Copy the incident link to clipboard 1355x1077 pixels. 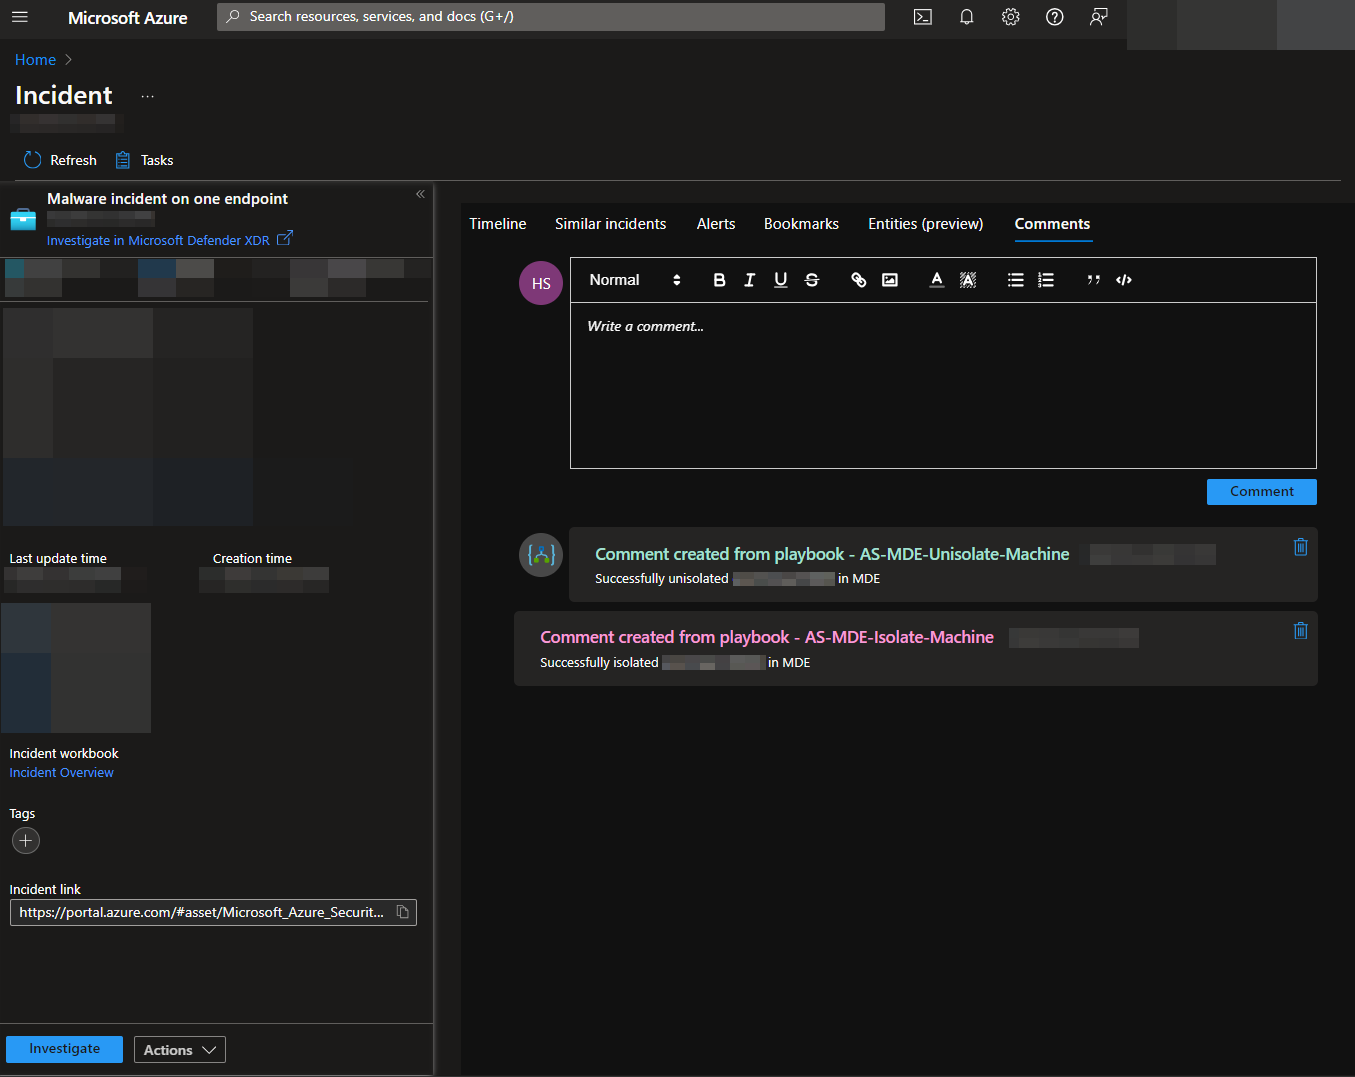pyautogui.click(x=403, y=912)
